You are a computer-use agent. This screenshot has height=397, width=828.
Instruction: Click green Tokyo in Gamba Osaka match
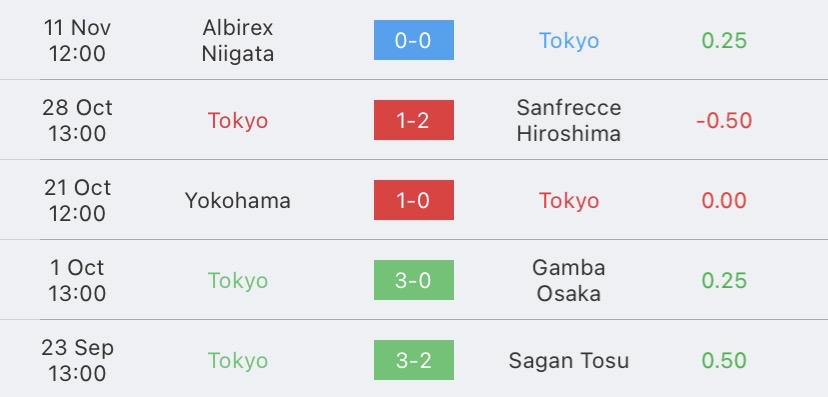(238, 280)
